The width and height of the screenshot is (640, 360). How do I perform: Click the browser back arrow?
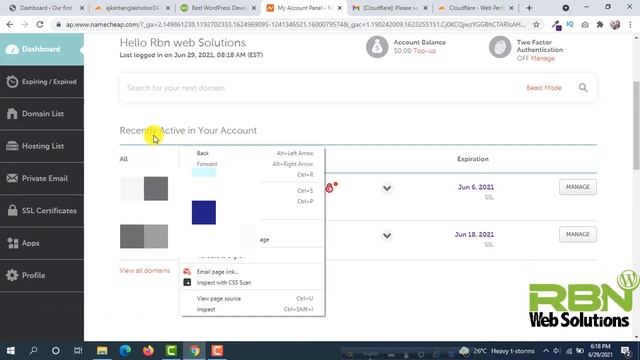click(10, 24)
